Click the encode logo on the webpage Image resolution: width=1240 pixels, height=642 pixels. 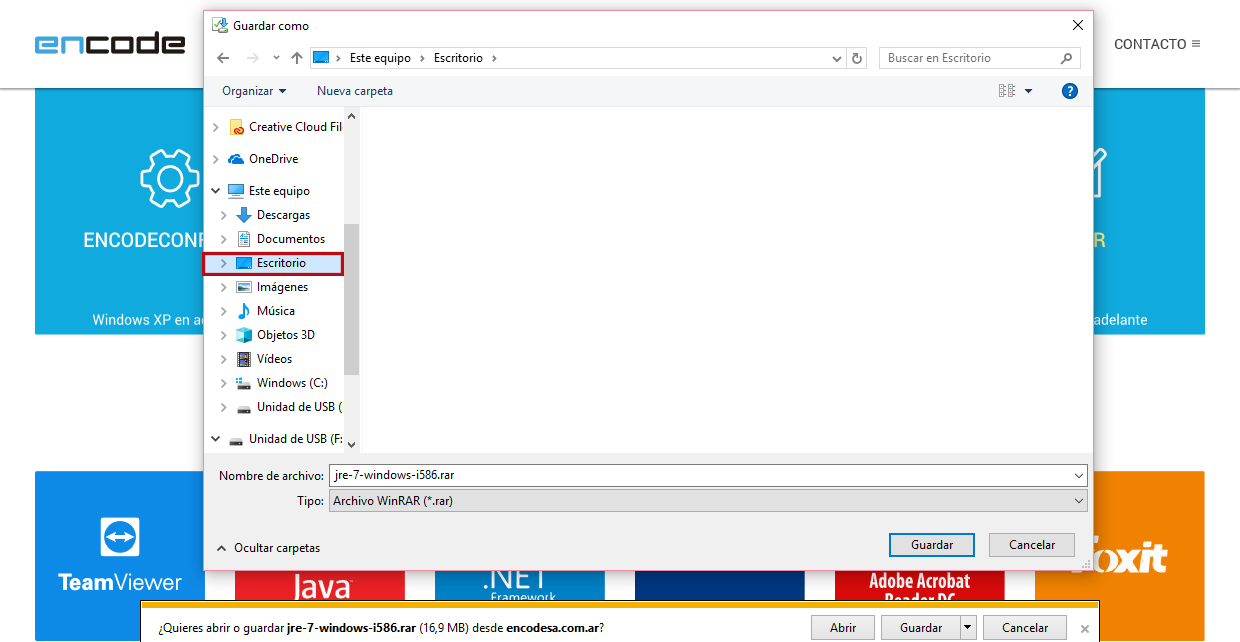coord(110,44)
